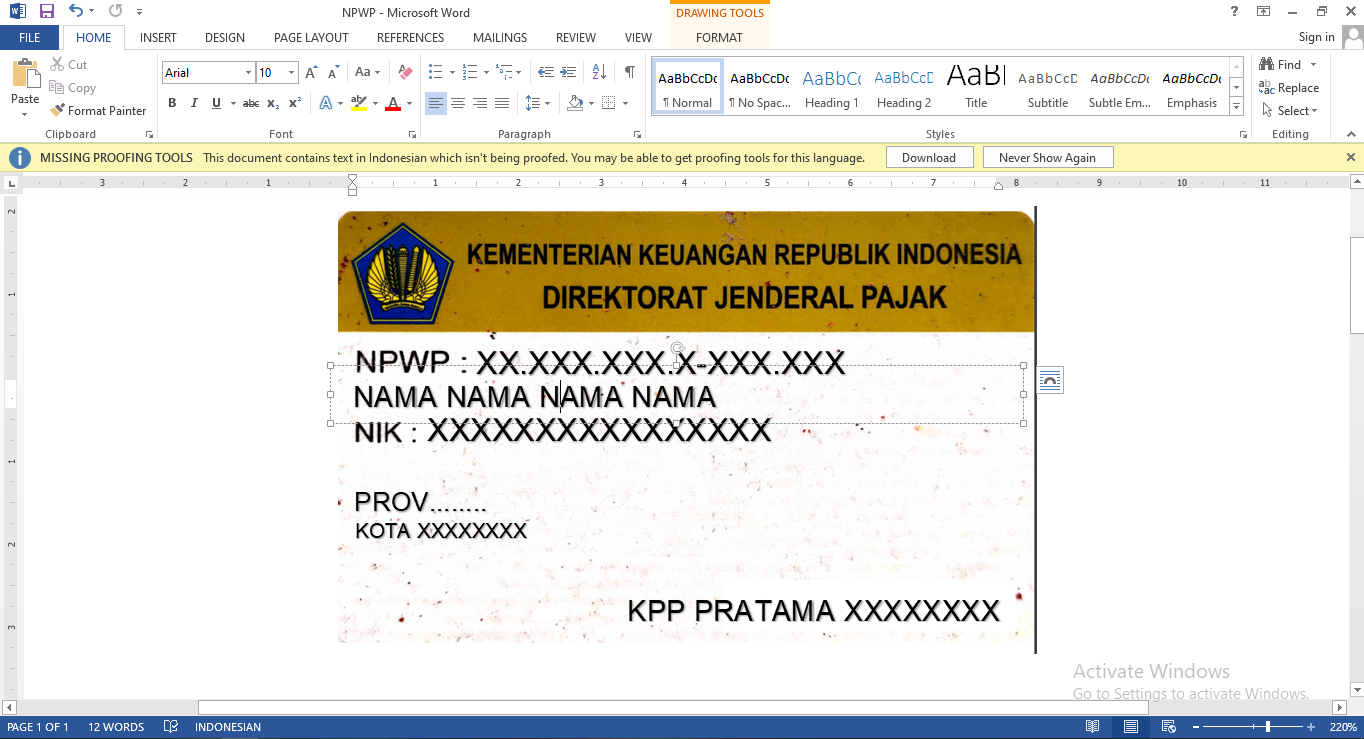
Task: Apply superscript formatting
Action: pos(293,103)
